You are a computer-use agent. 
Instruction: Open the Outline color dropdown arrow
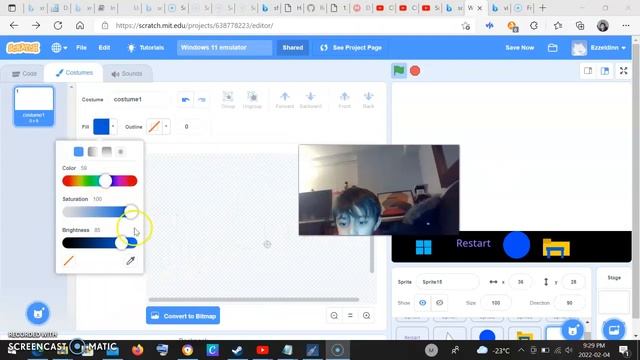coord(166,127)
